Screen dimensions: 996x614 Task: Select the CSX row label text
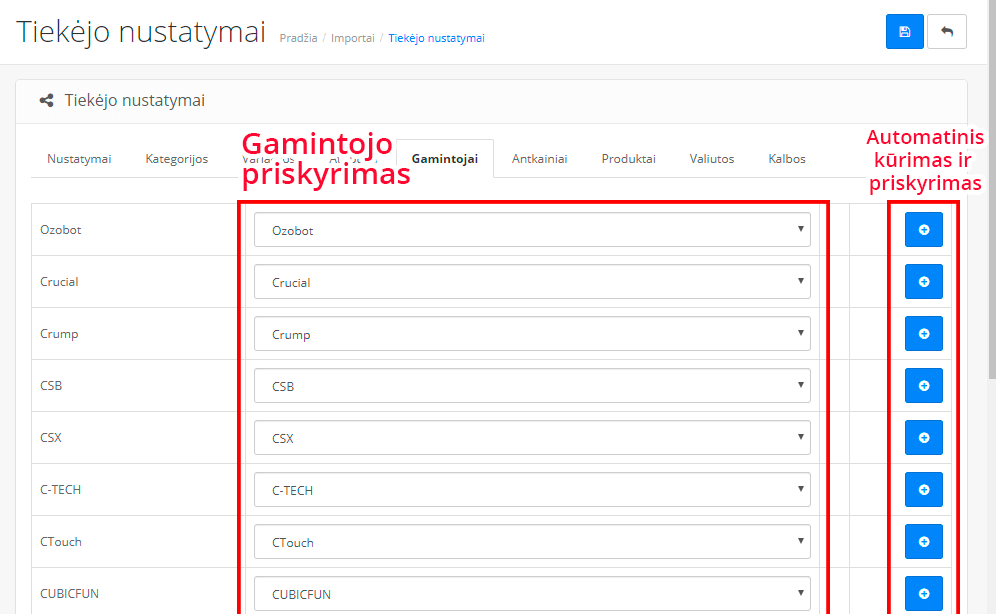click(51, 438)
